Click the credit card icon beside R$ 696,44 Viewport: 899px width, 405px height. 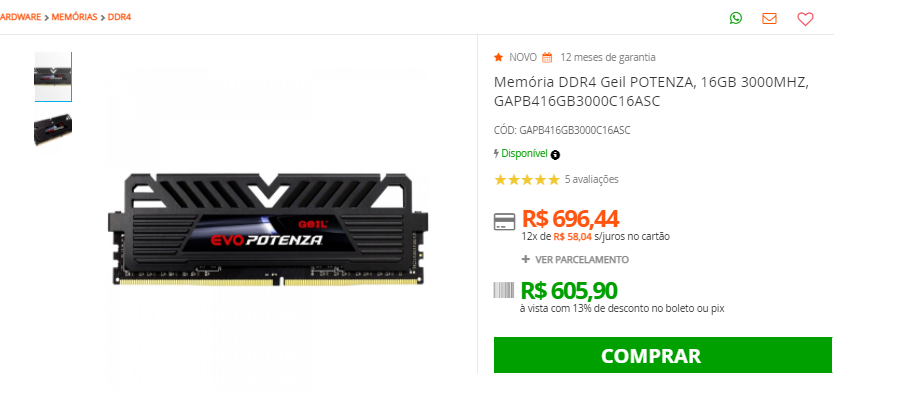click(504, 221)
